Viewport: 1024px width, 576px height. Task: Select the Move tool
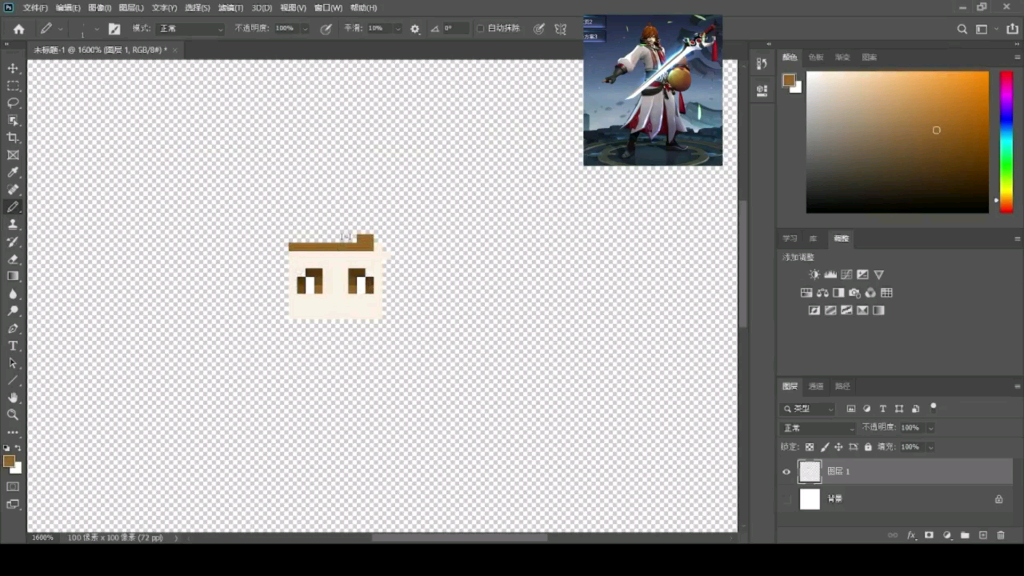pos(13,69)
